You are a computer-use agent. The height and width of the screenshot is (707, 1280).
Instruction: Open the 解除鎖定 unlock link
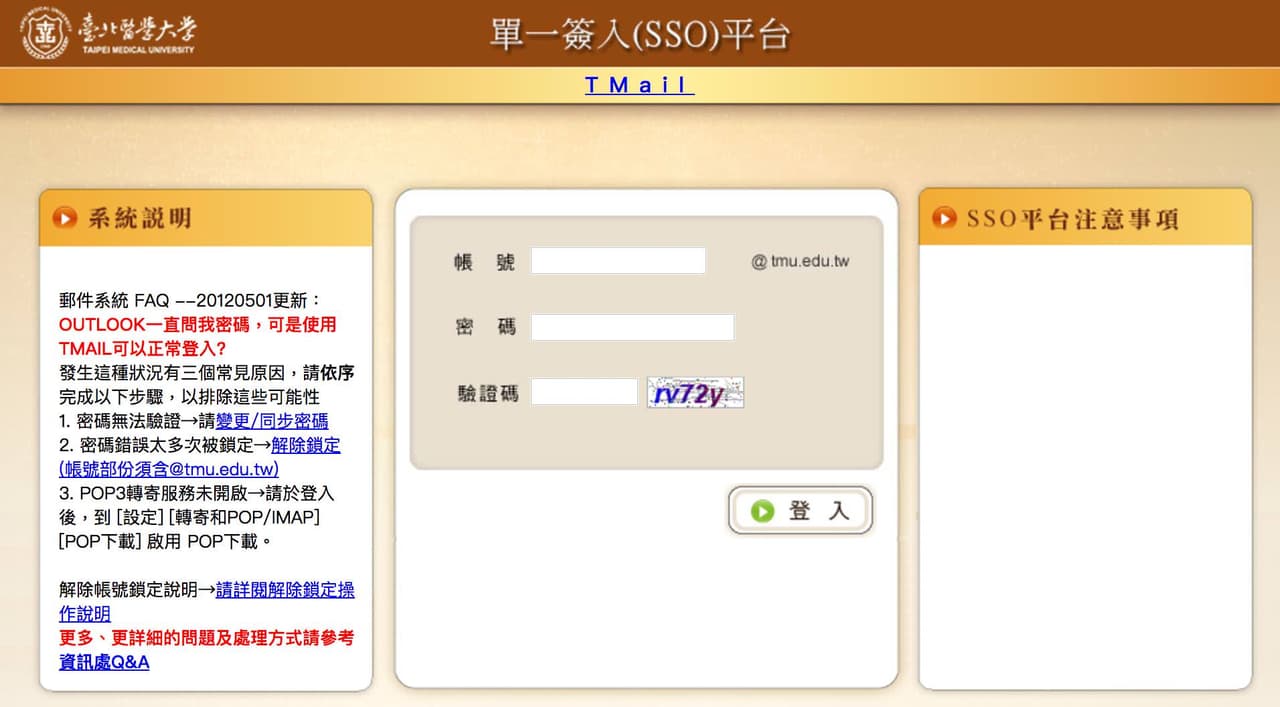pos(306,445)
